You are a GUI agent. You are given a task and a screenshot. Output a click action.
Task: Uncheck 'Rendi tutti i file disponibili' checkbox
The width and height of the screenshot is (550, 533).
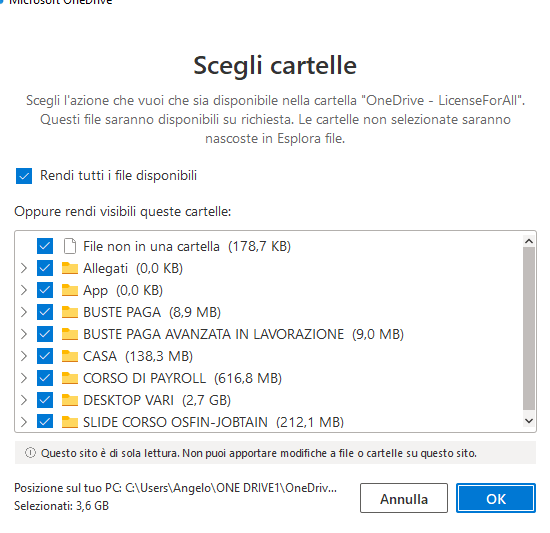click(x=24, y=176)
